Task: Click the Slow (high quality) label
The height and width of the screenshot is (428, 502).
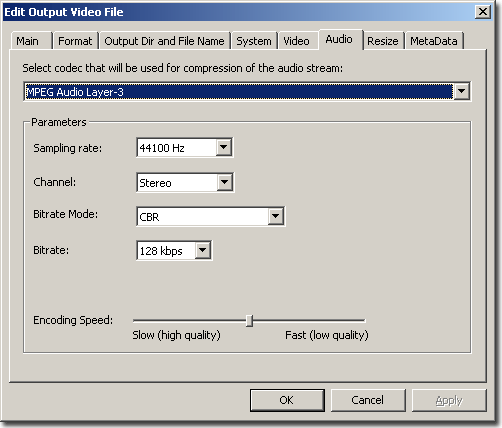Action: [176, 335]
